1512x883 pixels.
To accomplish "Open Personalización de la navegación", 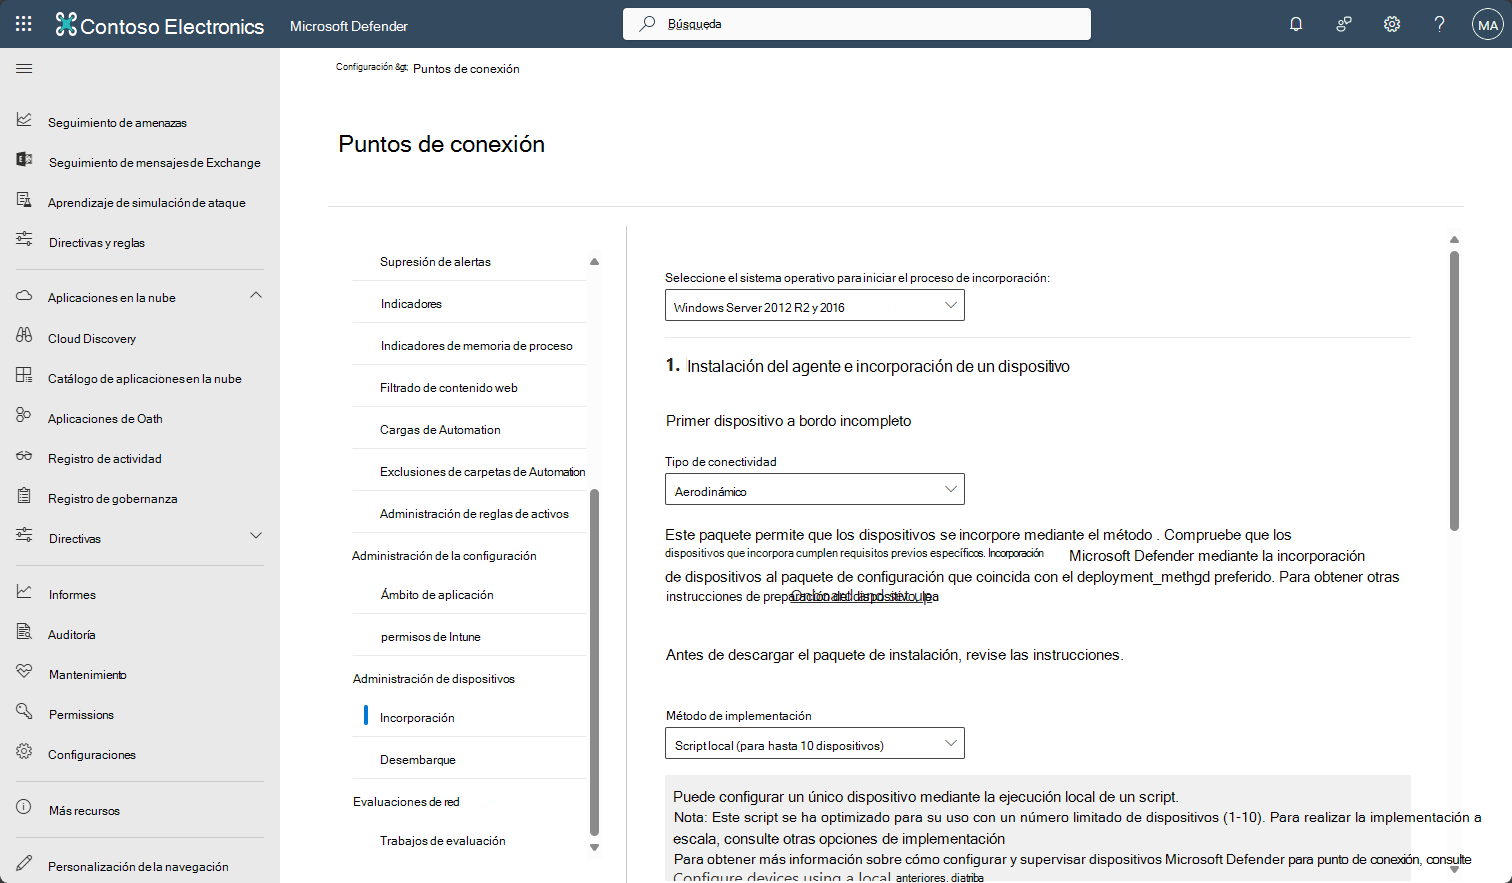I will point(139,864).
